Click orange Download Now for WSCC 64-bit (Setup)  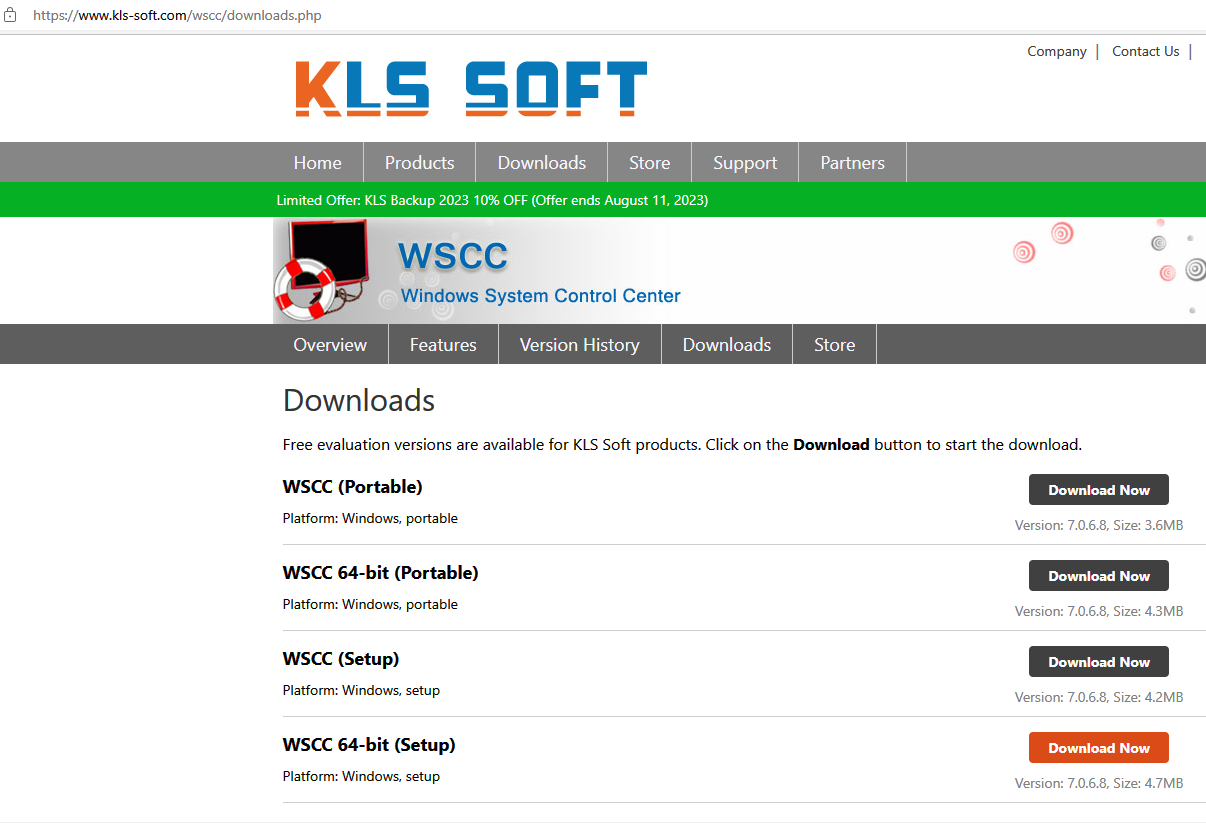pyautogui.click(x=1099, y=748)
